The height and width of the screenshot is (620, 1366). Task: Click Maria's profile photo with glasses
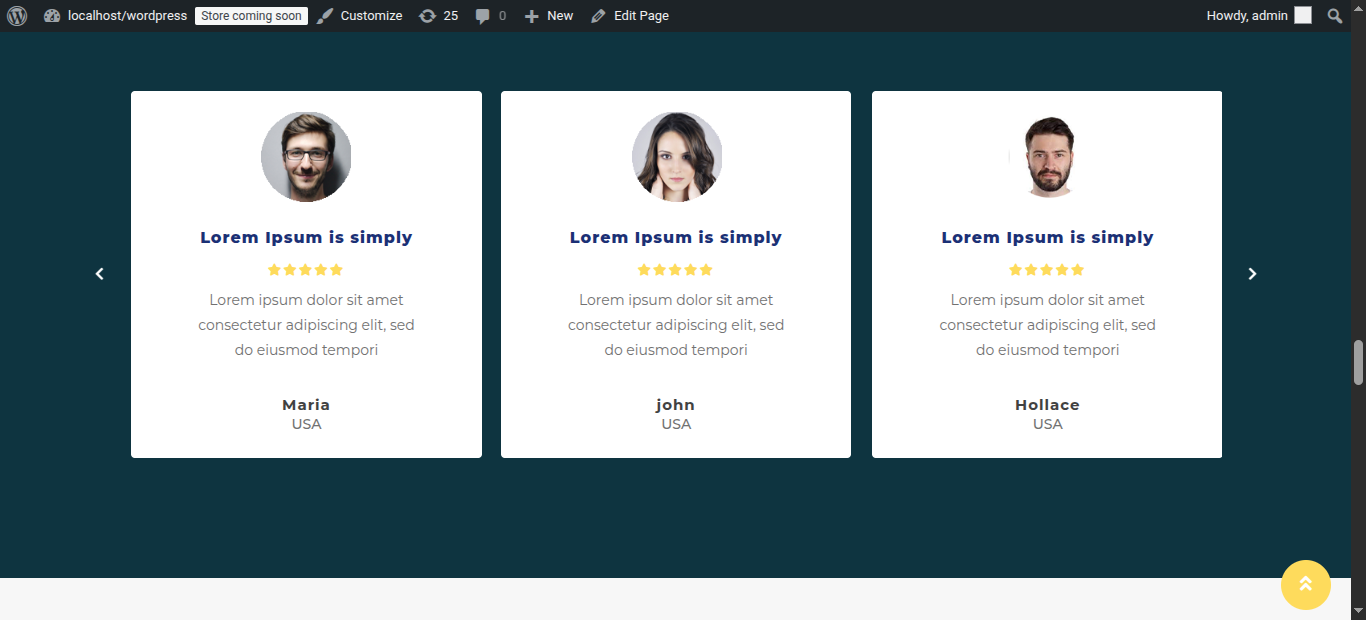[x=306, y=157]
